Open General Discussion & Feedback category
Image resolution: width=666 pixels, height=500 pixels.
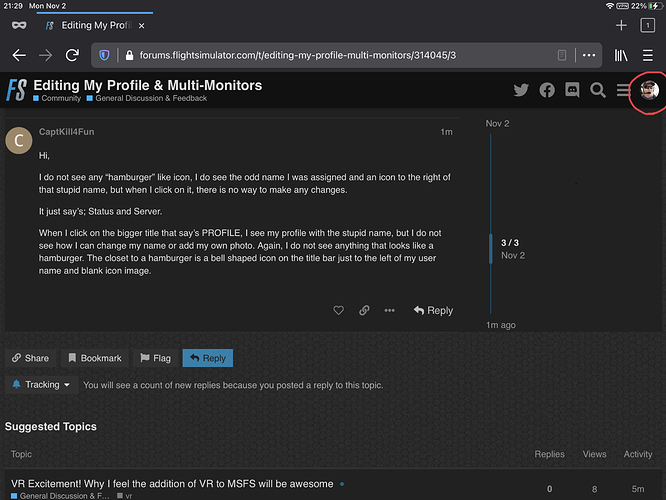[147, 98]
